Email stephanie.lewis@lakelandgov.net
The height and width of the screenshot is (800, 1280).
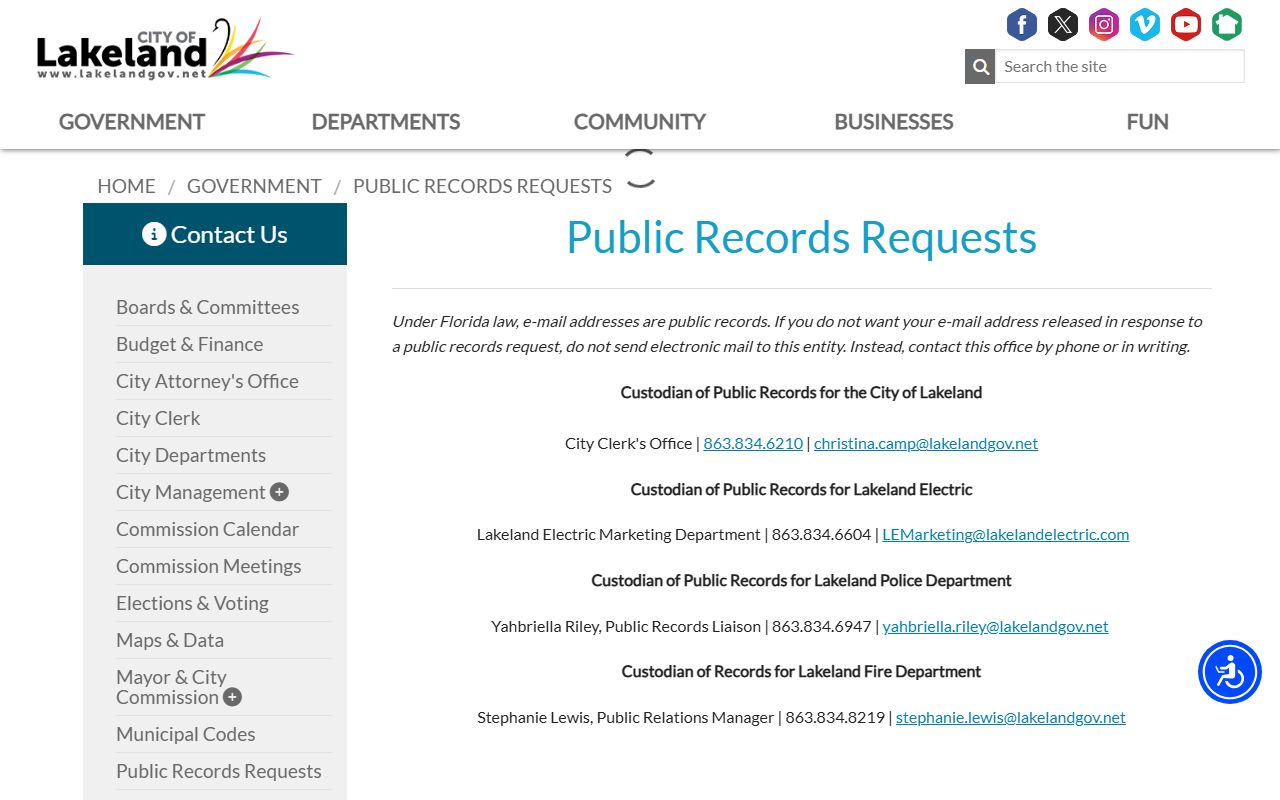[1011, 717]
